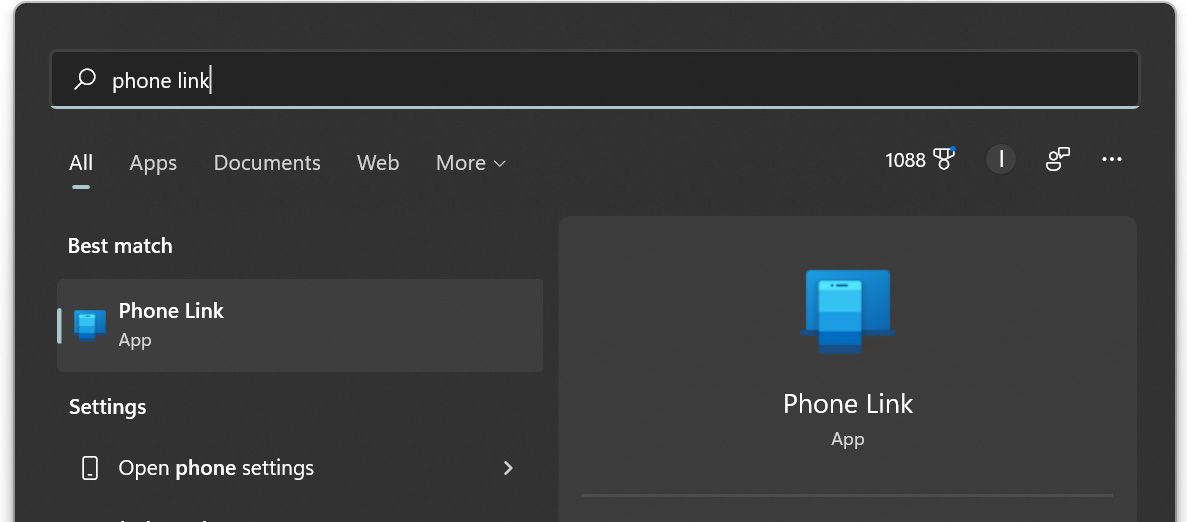The height and width of the screenshot is (522, 1187).
Task: Expand the Open phone settings chevron
Action: [509, 468]
